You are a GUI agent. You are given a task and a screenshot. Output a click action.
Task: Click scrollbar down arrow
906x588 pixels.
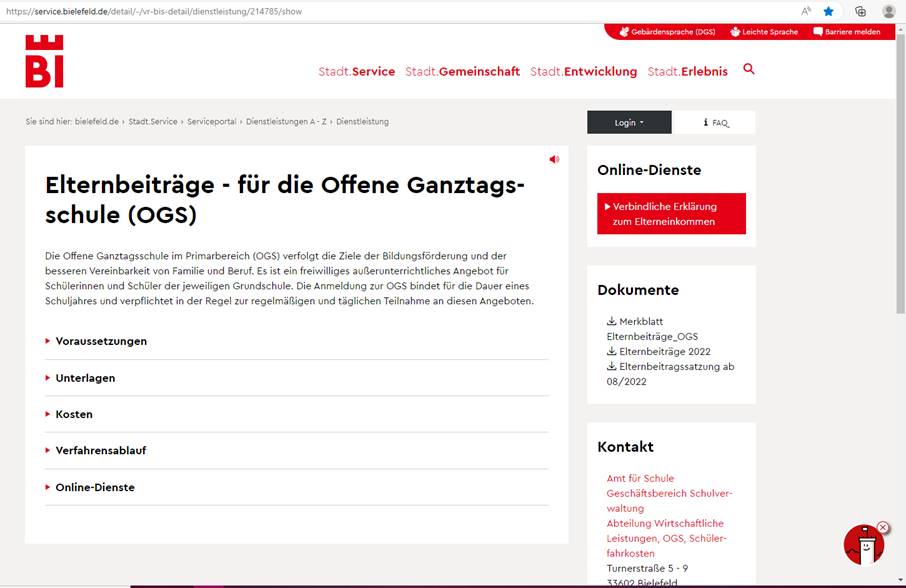[x=900, y=580]
